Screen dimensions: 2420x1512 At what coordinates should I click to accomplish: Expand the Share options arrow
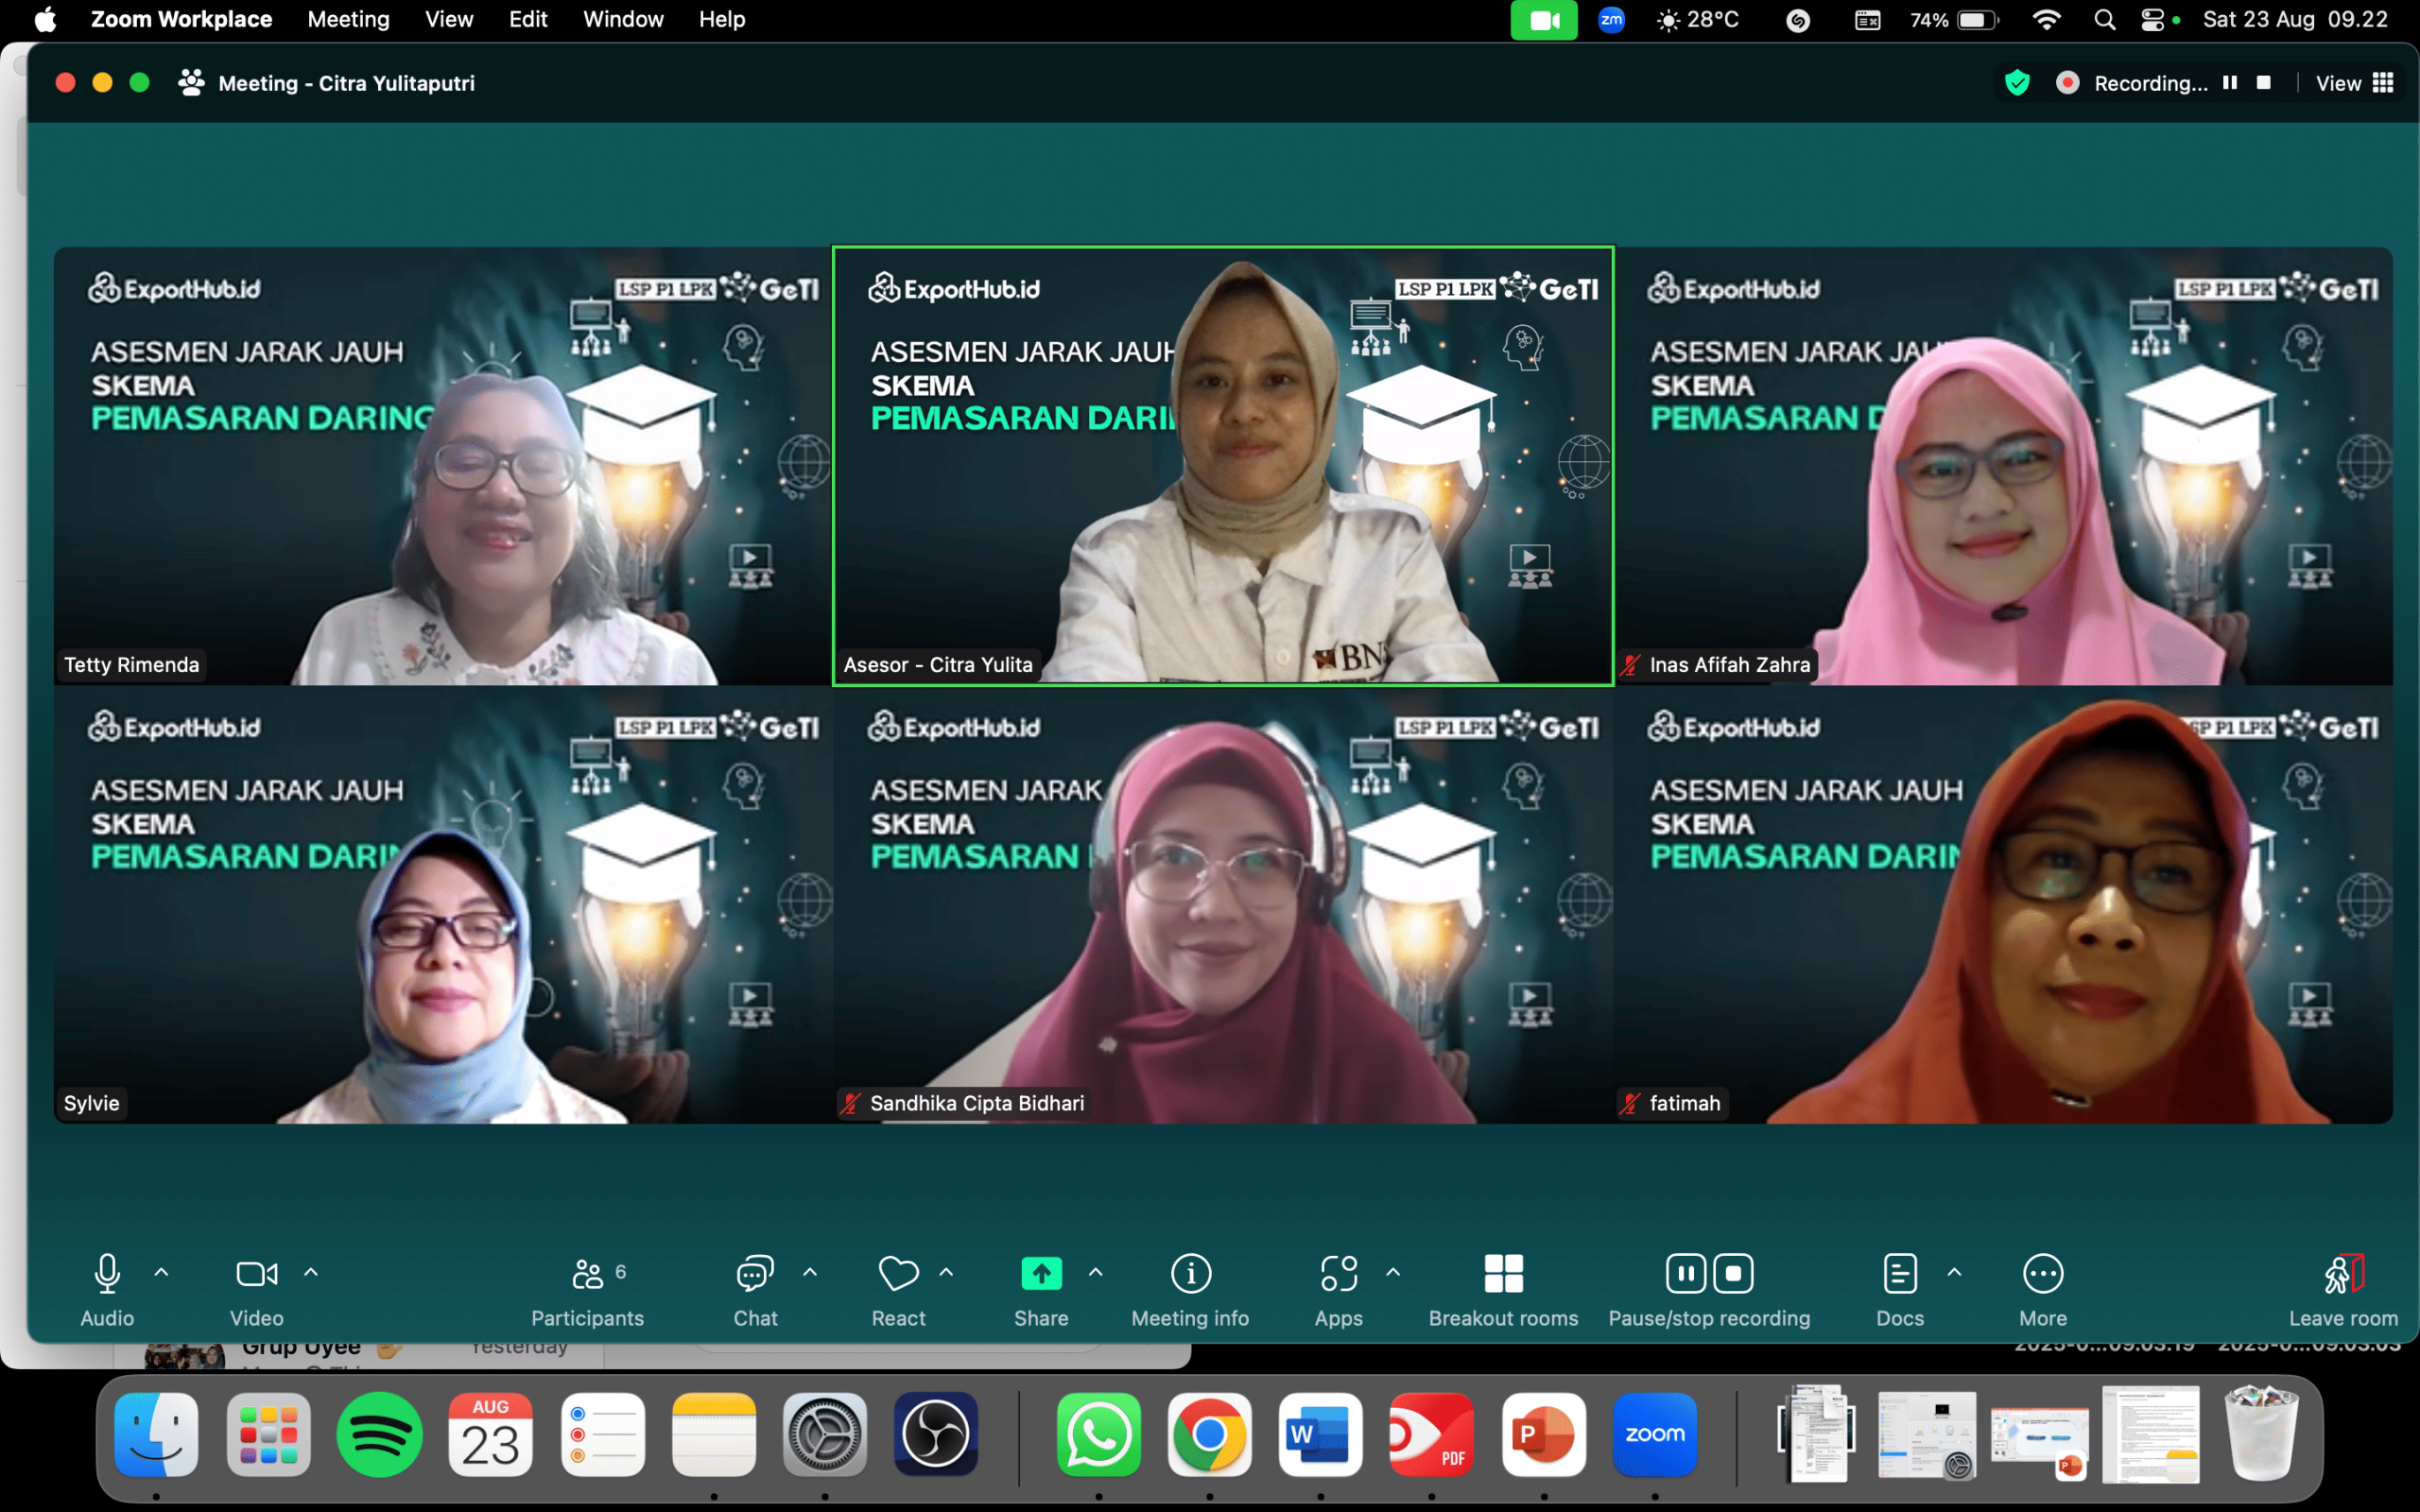pyautogui.click(x=1096, y=1273)
